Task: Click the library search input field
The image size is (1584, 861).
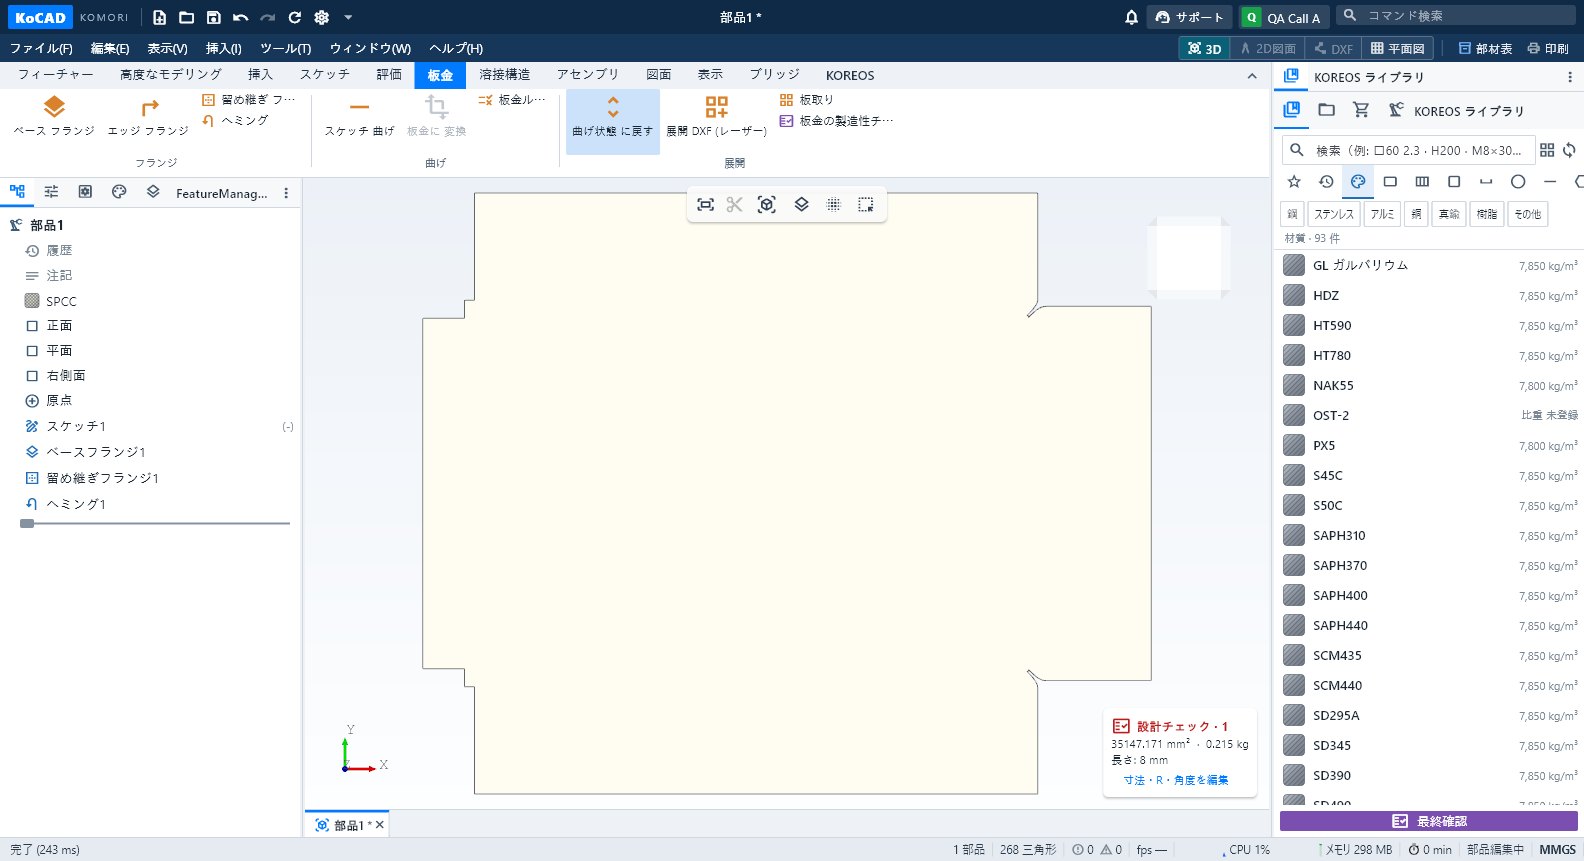Action: point(1408,150)
